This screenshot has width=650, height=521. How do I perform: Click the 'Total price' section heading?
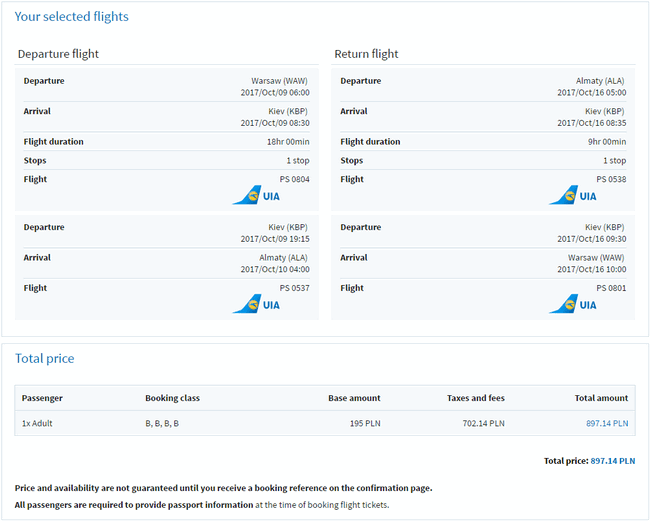pos(44,358)
